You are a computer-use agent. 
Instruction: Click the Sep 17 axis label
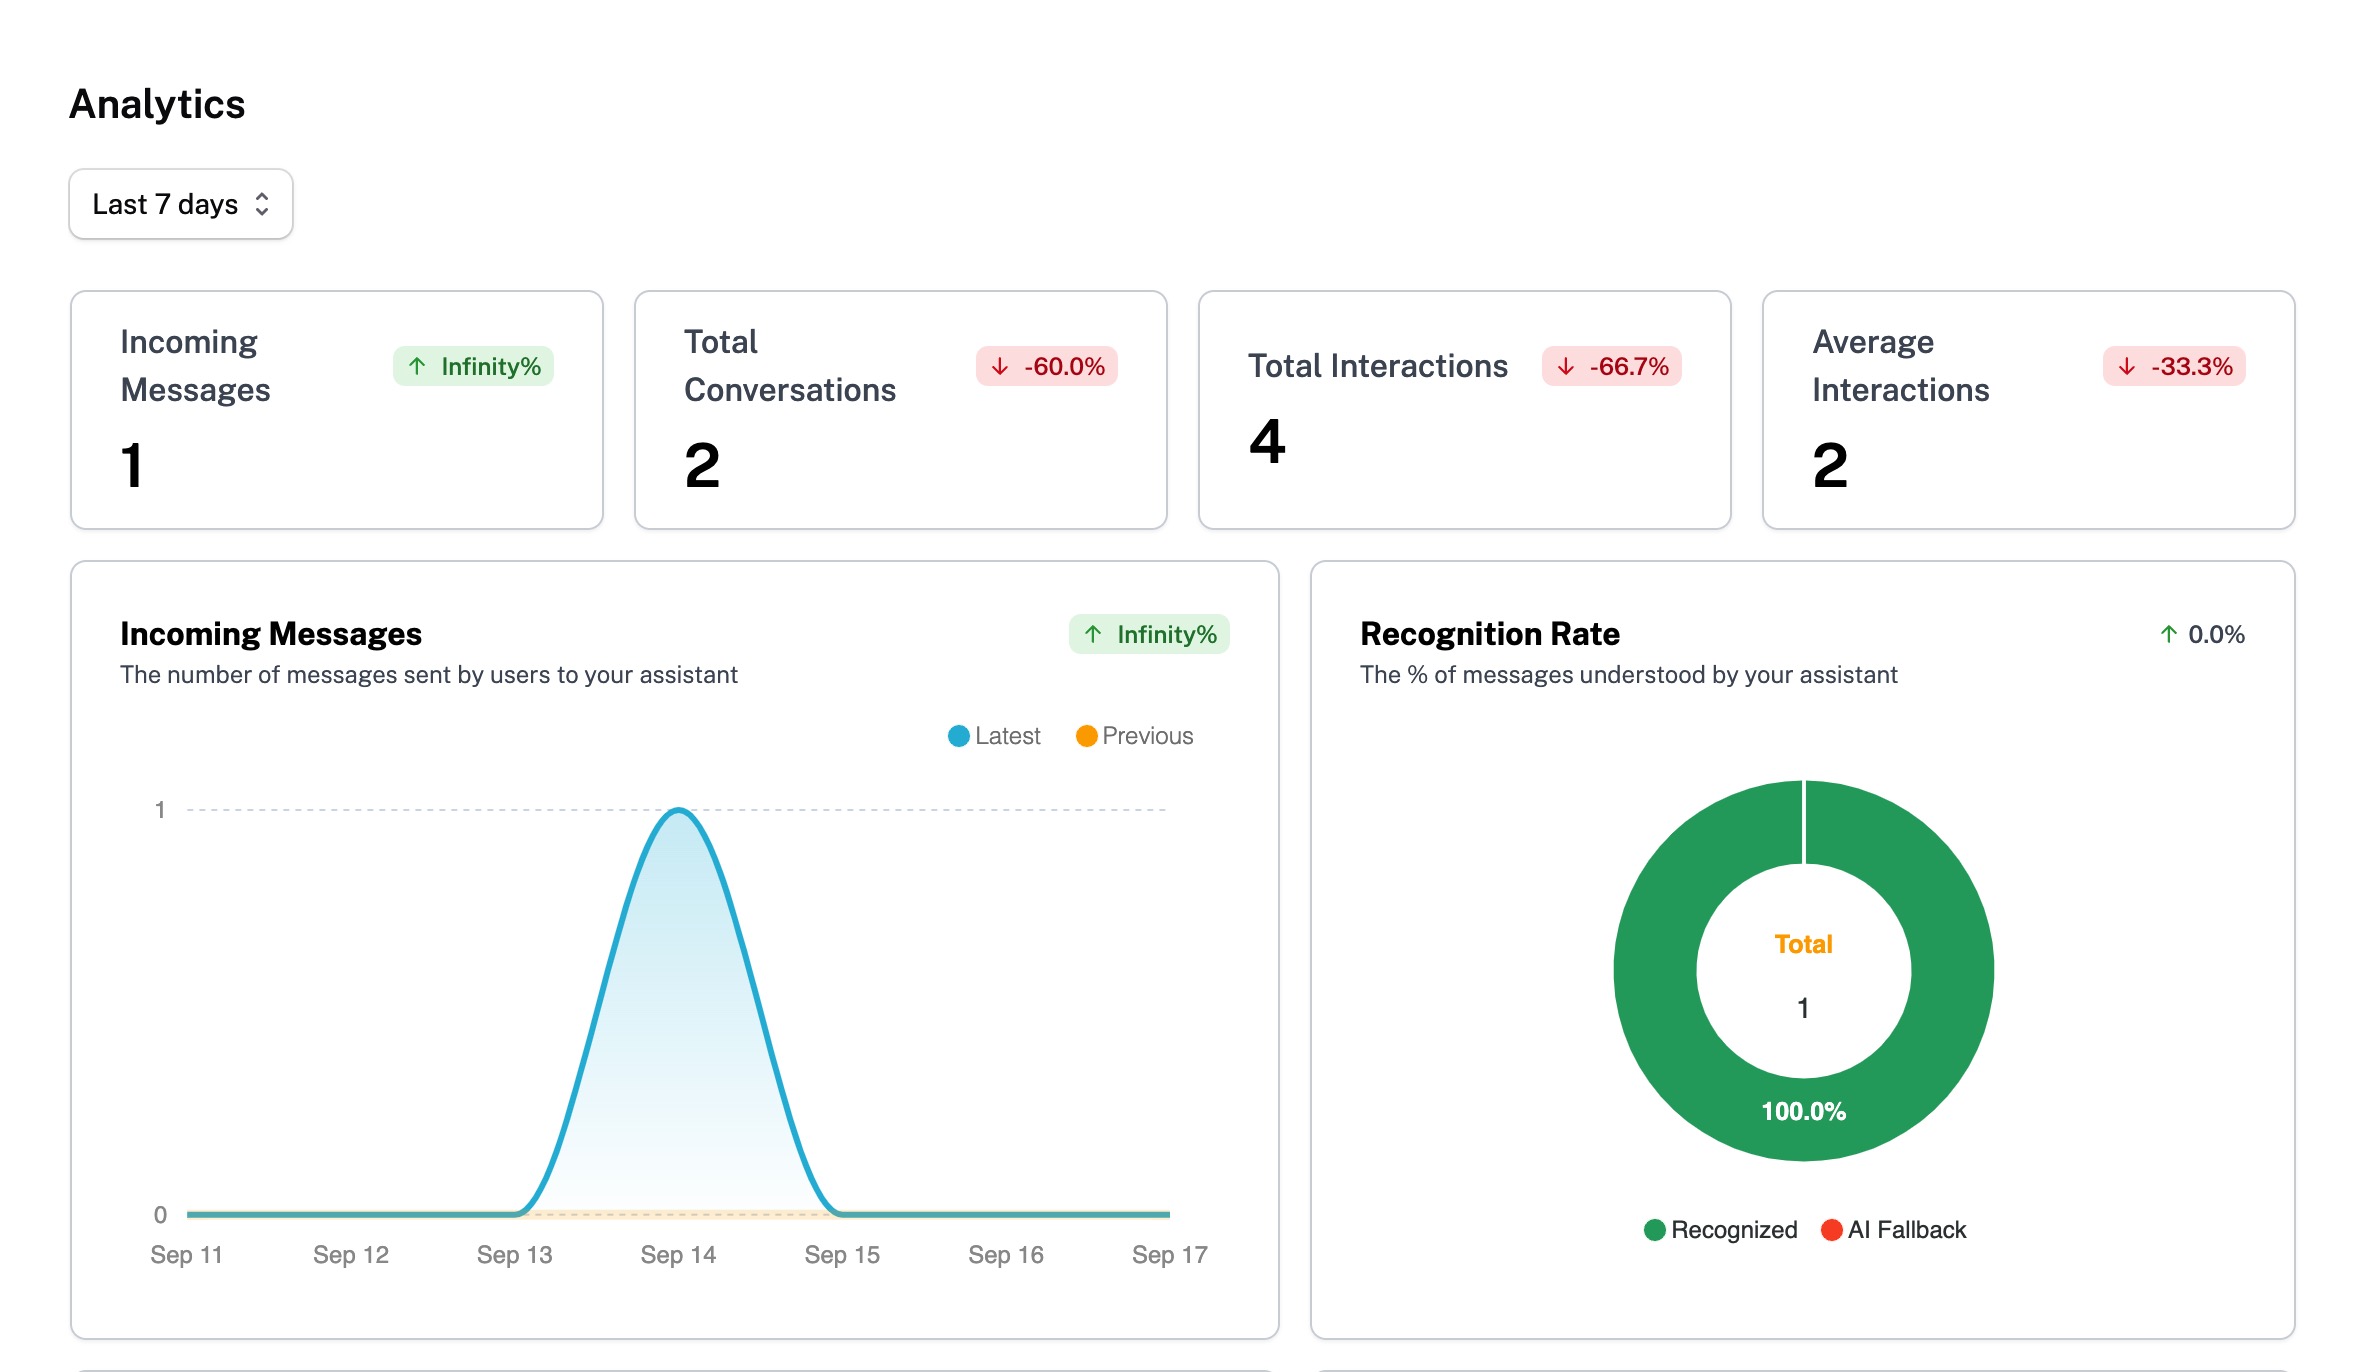click(x=1170, y=1255)
